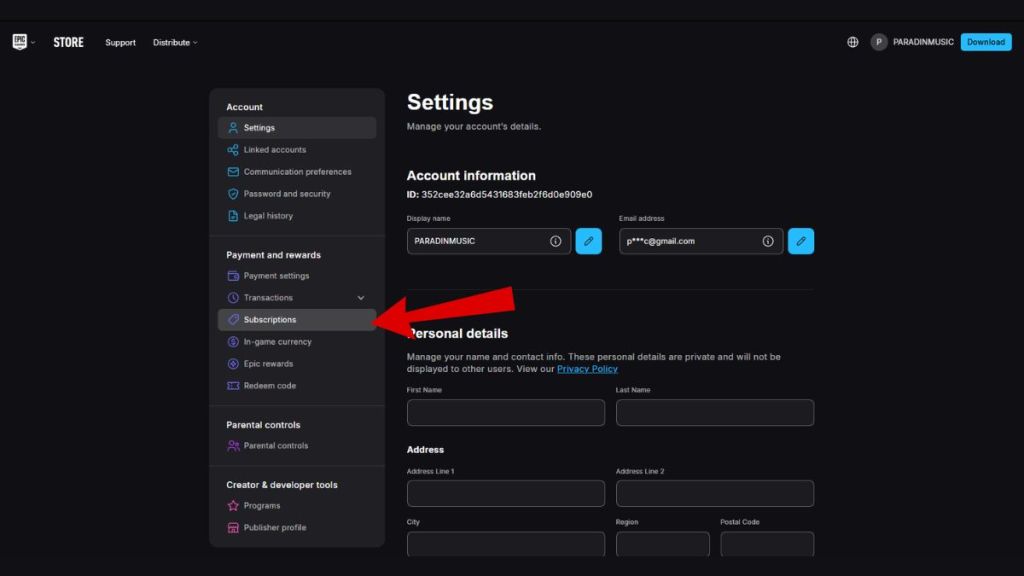The image size is (1024, 576).
Task: Expand the Distribute dropdown
Action: (175, 42)
